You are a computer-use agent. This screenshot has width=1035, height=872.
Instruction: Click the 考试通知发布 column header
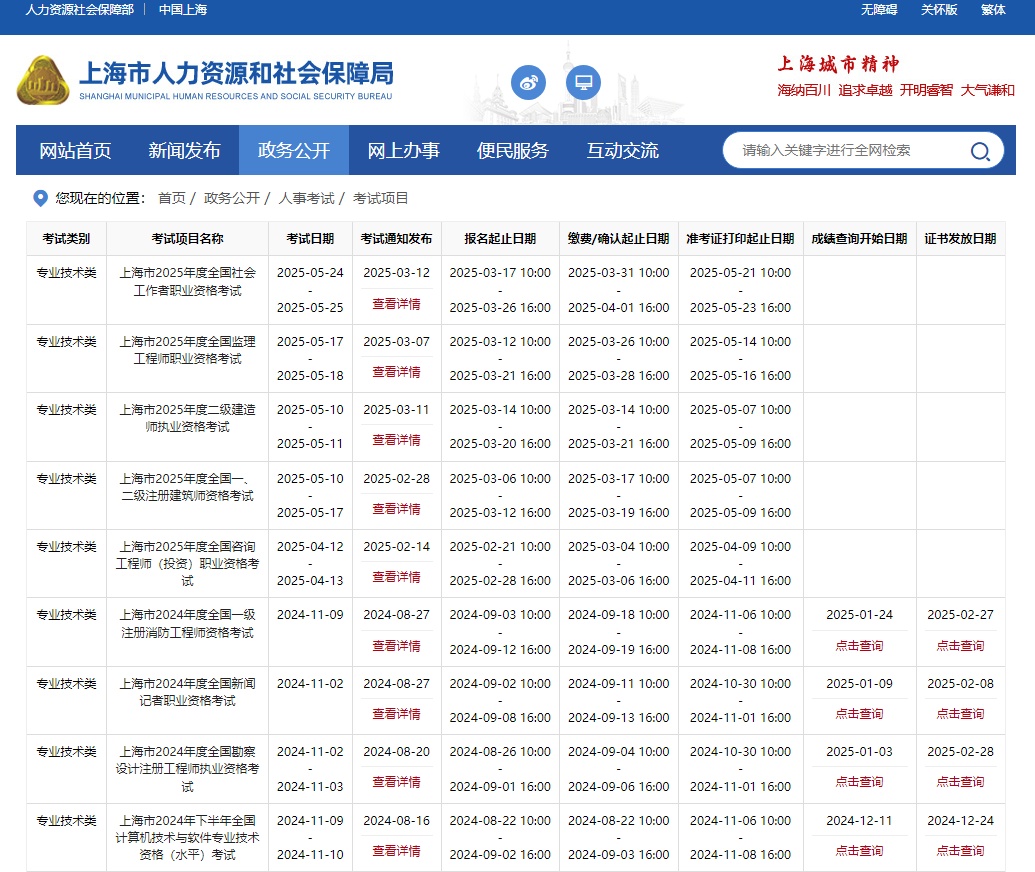[x=396, y=239]
